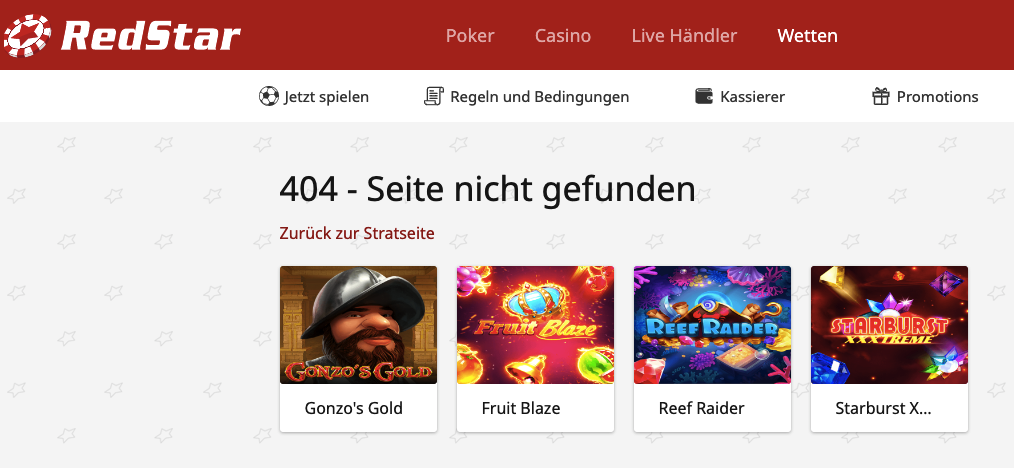Viewport: 1014px width, 468px height.
Task: Open the Promotions text link
Action: pyautogui.click(x=937, y=97)
